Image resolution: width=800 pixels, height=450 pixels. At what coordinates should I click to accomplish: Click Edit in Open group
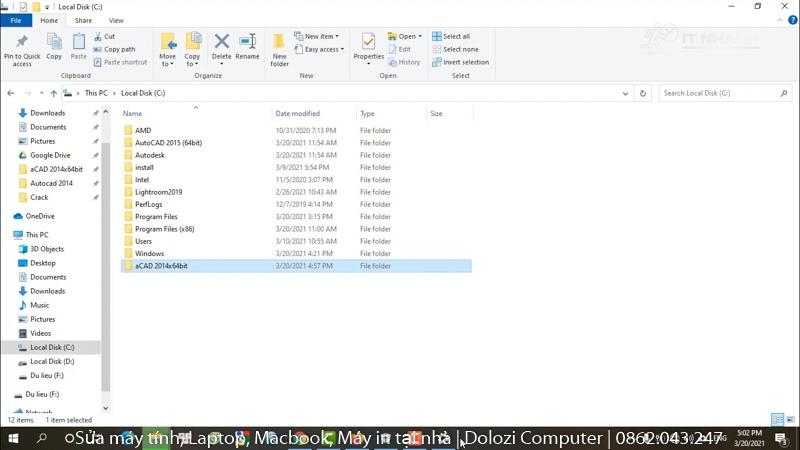(x=399, y=49)
